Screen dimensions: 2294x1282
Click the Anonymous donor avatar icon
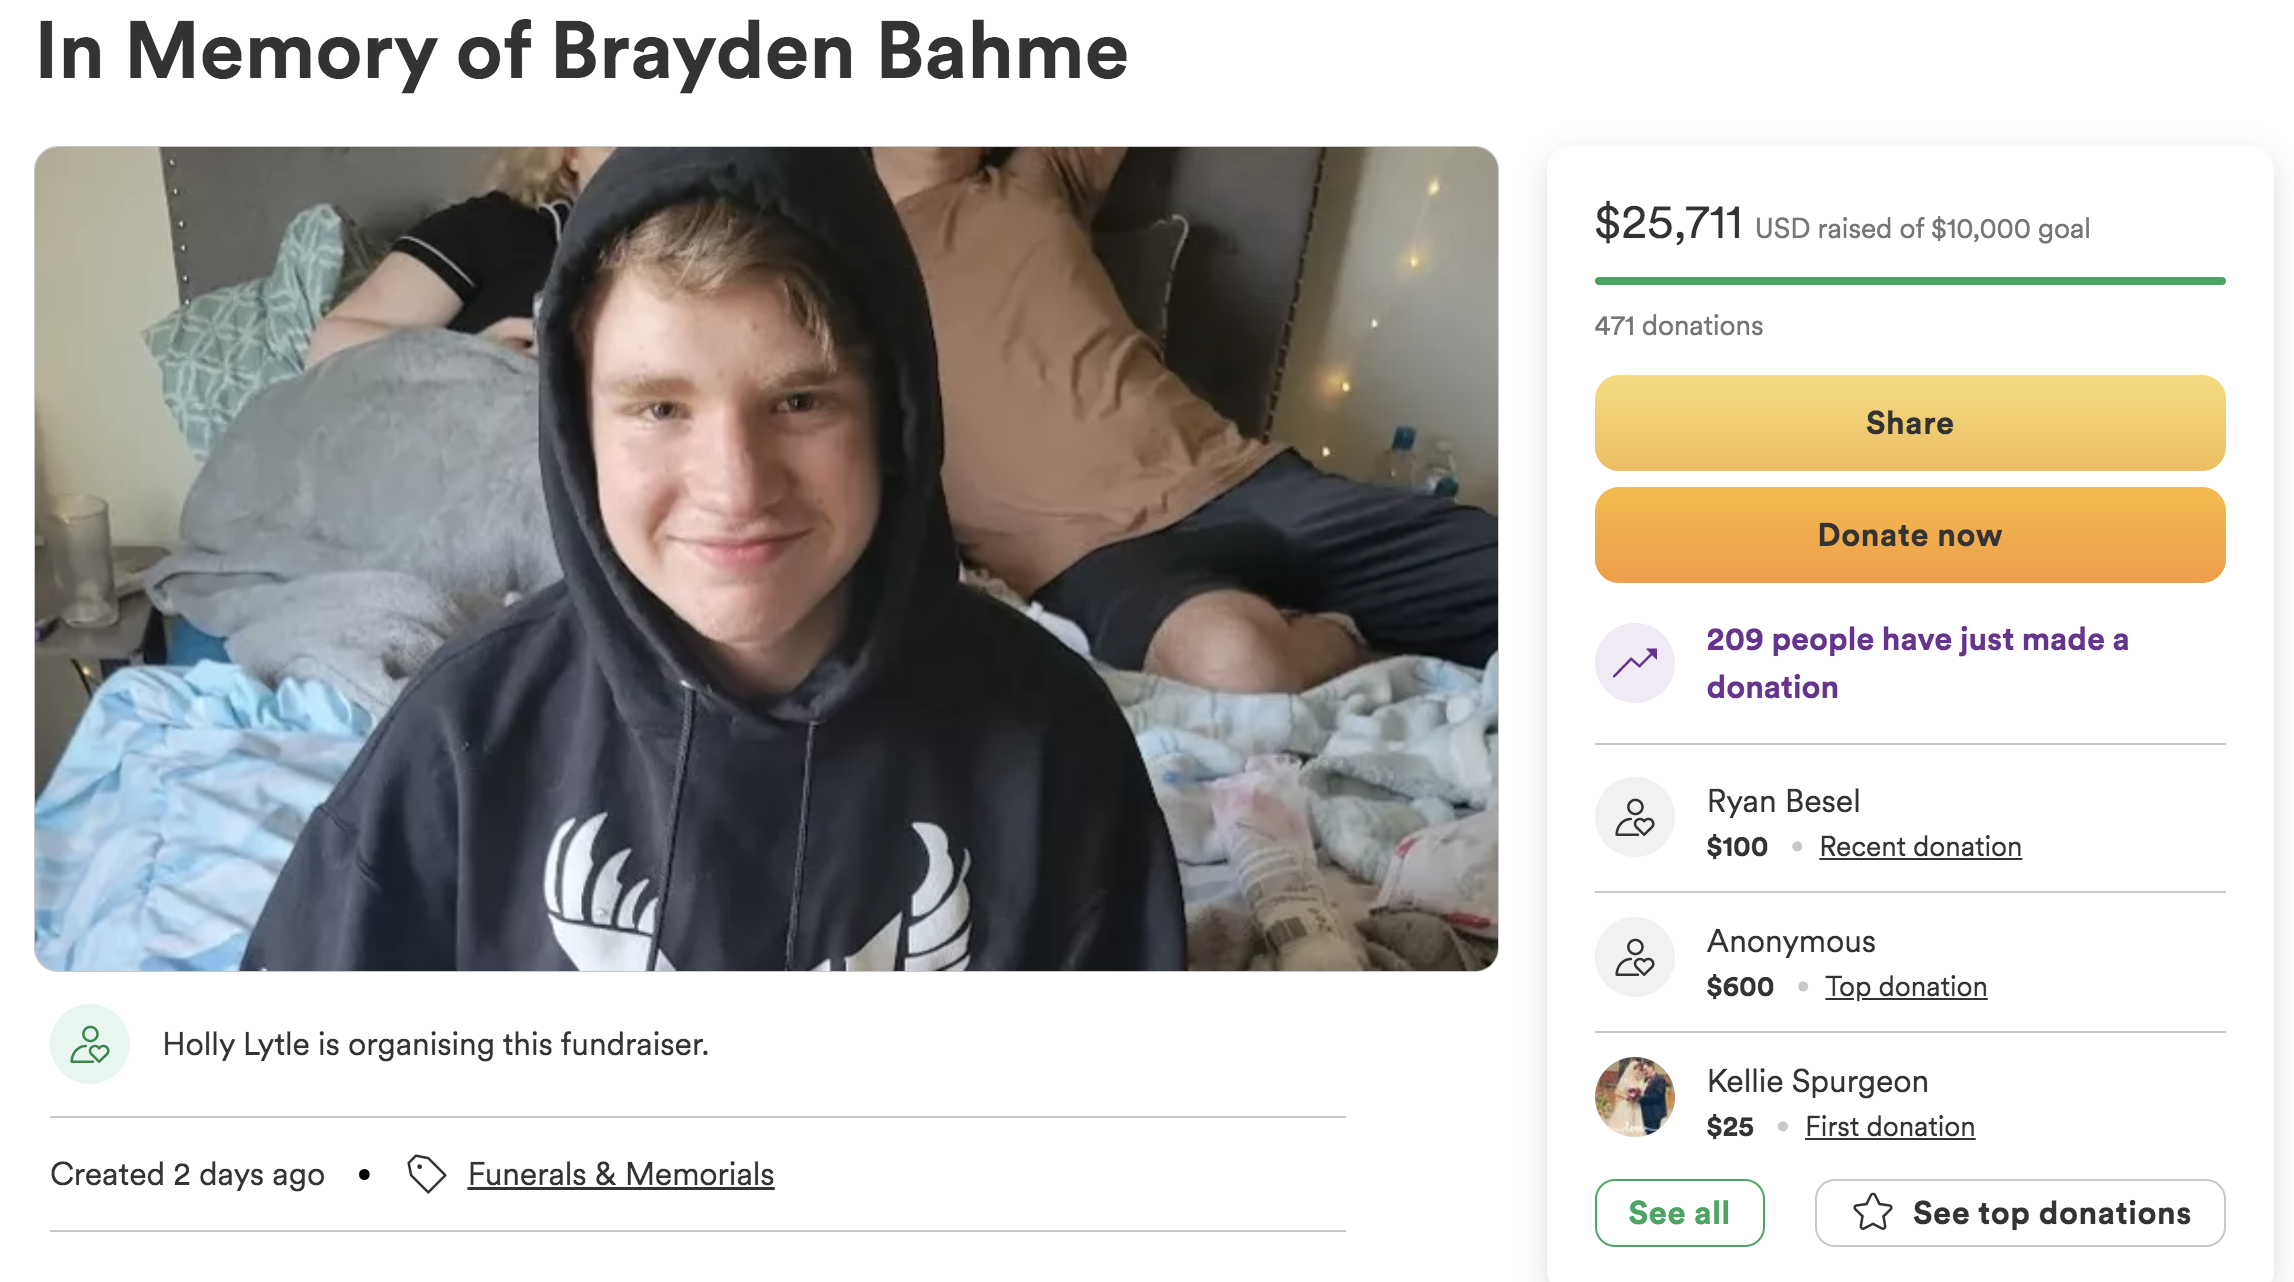tap(1635, 958)
